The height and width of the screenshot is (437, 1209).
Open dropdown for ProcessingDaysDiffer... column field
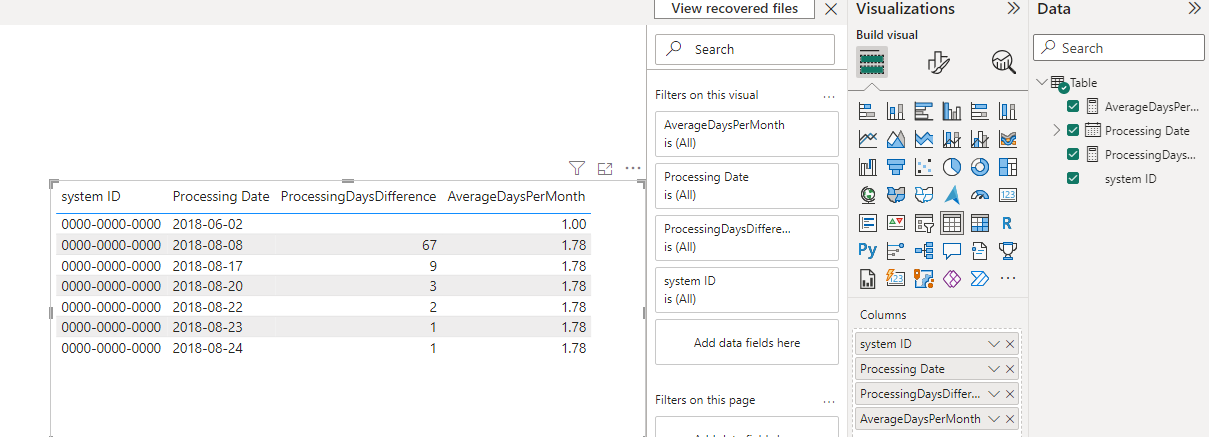pyautogui.click(x=993, y=394)
